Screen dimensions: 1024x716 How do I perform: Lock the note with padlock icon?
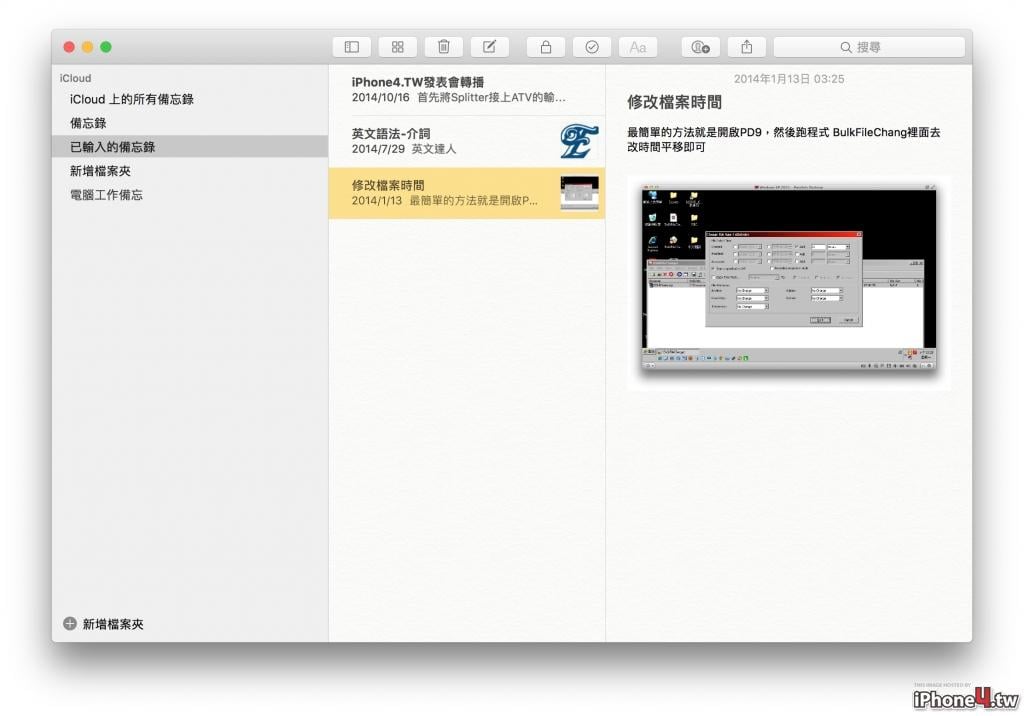pos(546,47)
